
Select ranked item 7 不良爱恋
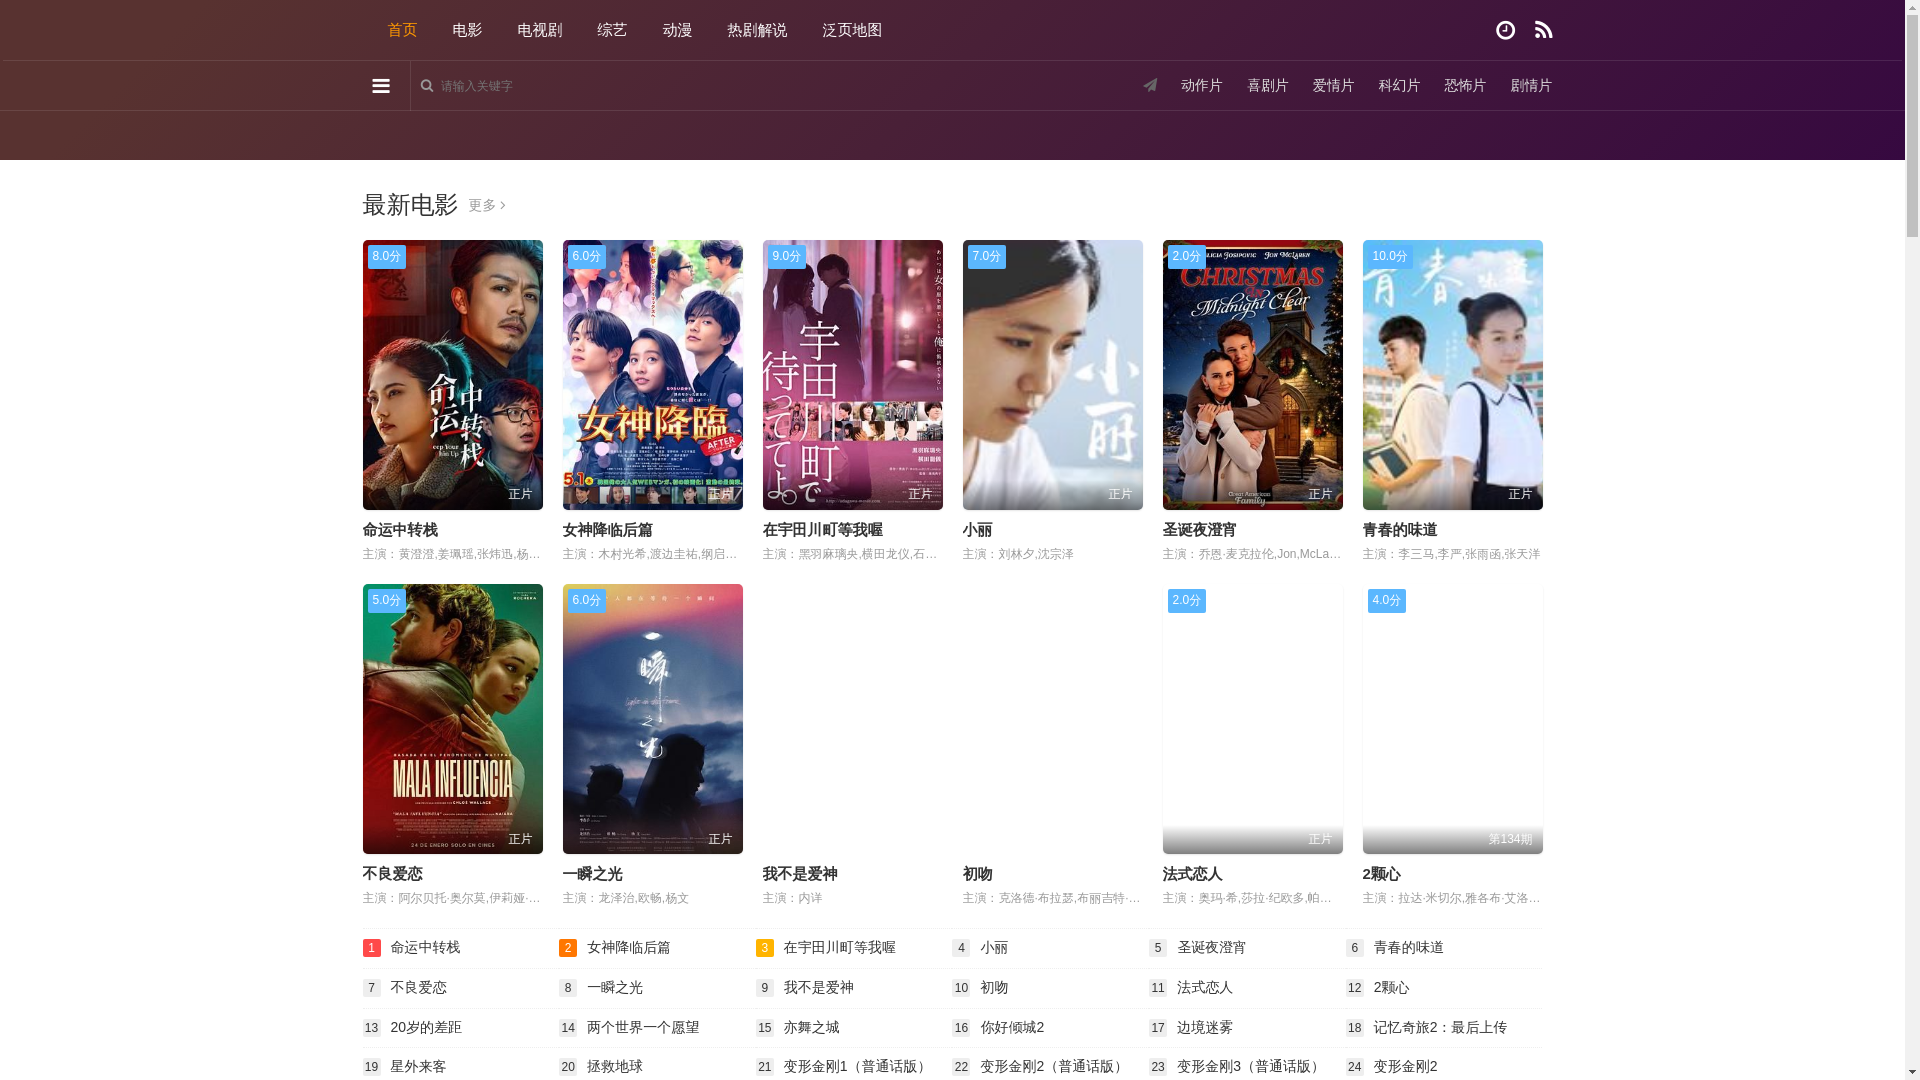coord(418,987)
